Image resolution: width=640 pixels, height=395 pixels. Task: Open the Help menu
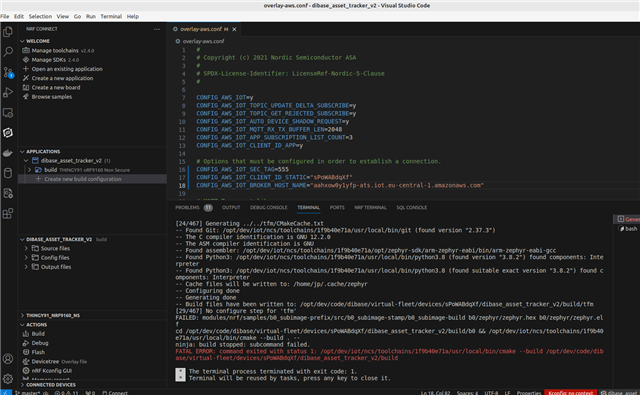(133, 16)
